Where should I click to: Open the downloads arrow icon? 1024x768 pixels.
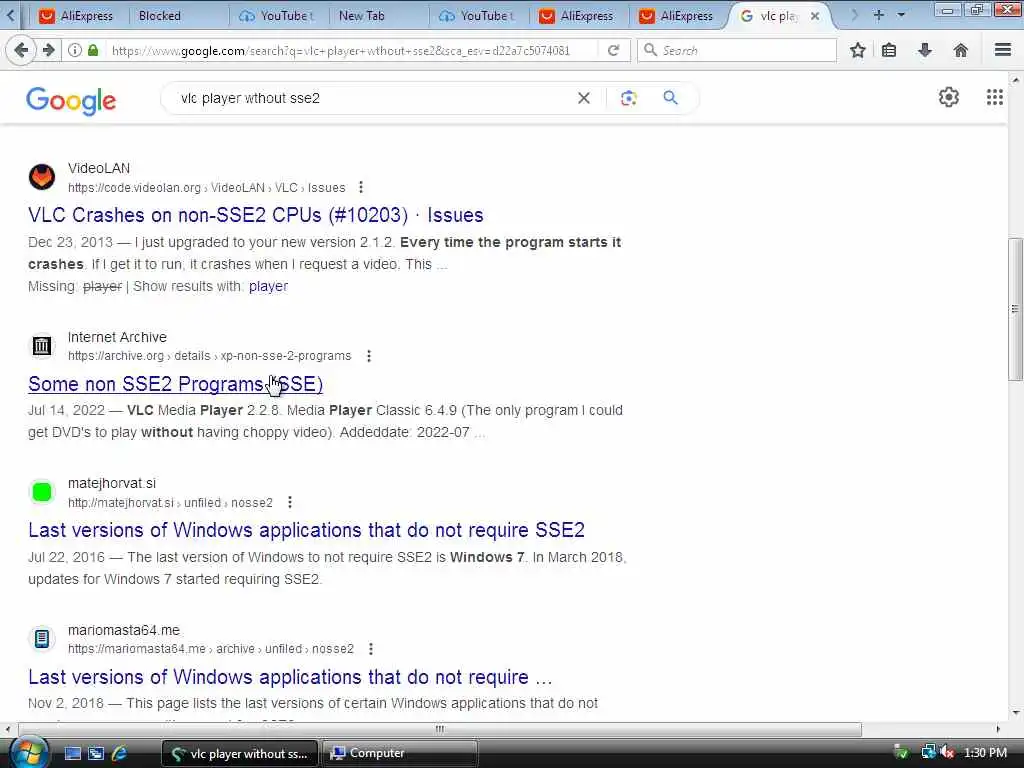tap(925, 50)
